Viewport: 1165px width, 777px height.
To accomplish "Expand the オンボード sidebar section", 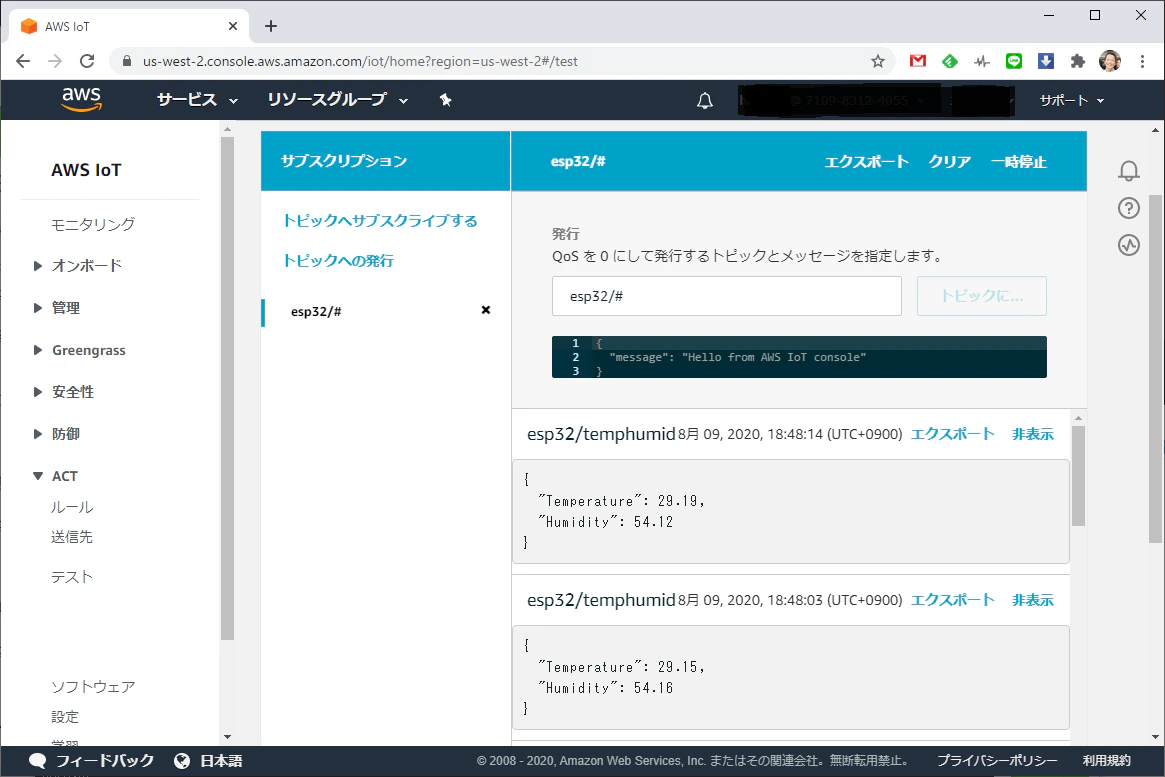I will point(78,265).
